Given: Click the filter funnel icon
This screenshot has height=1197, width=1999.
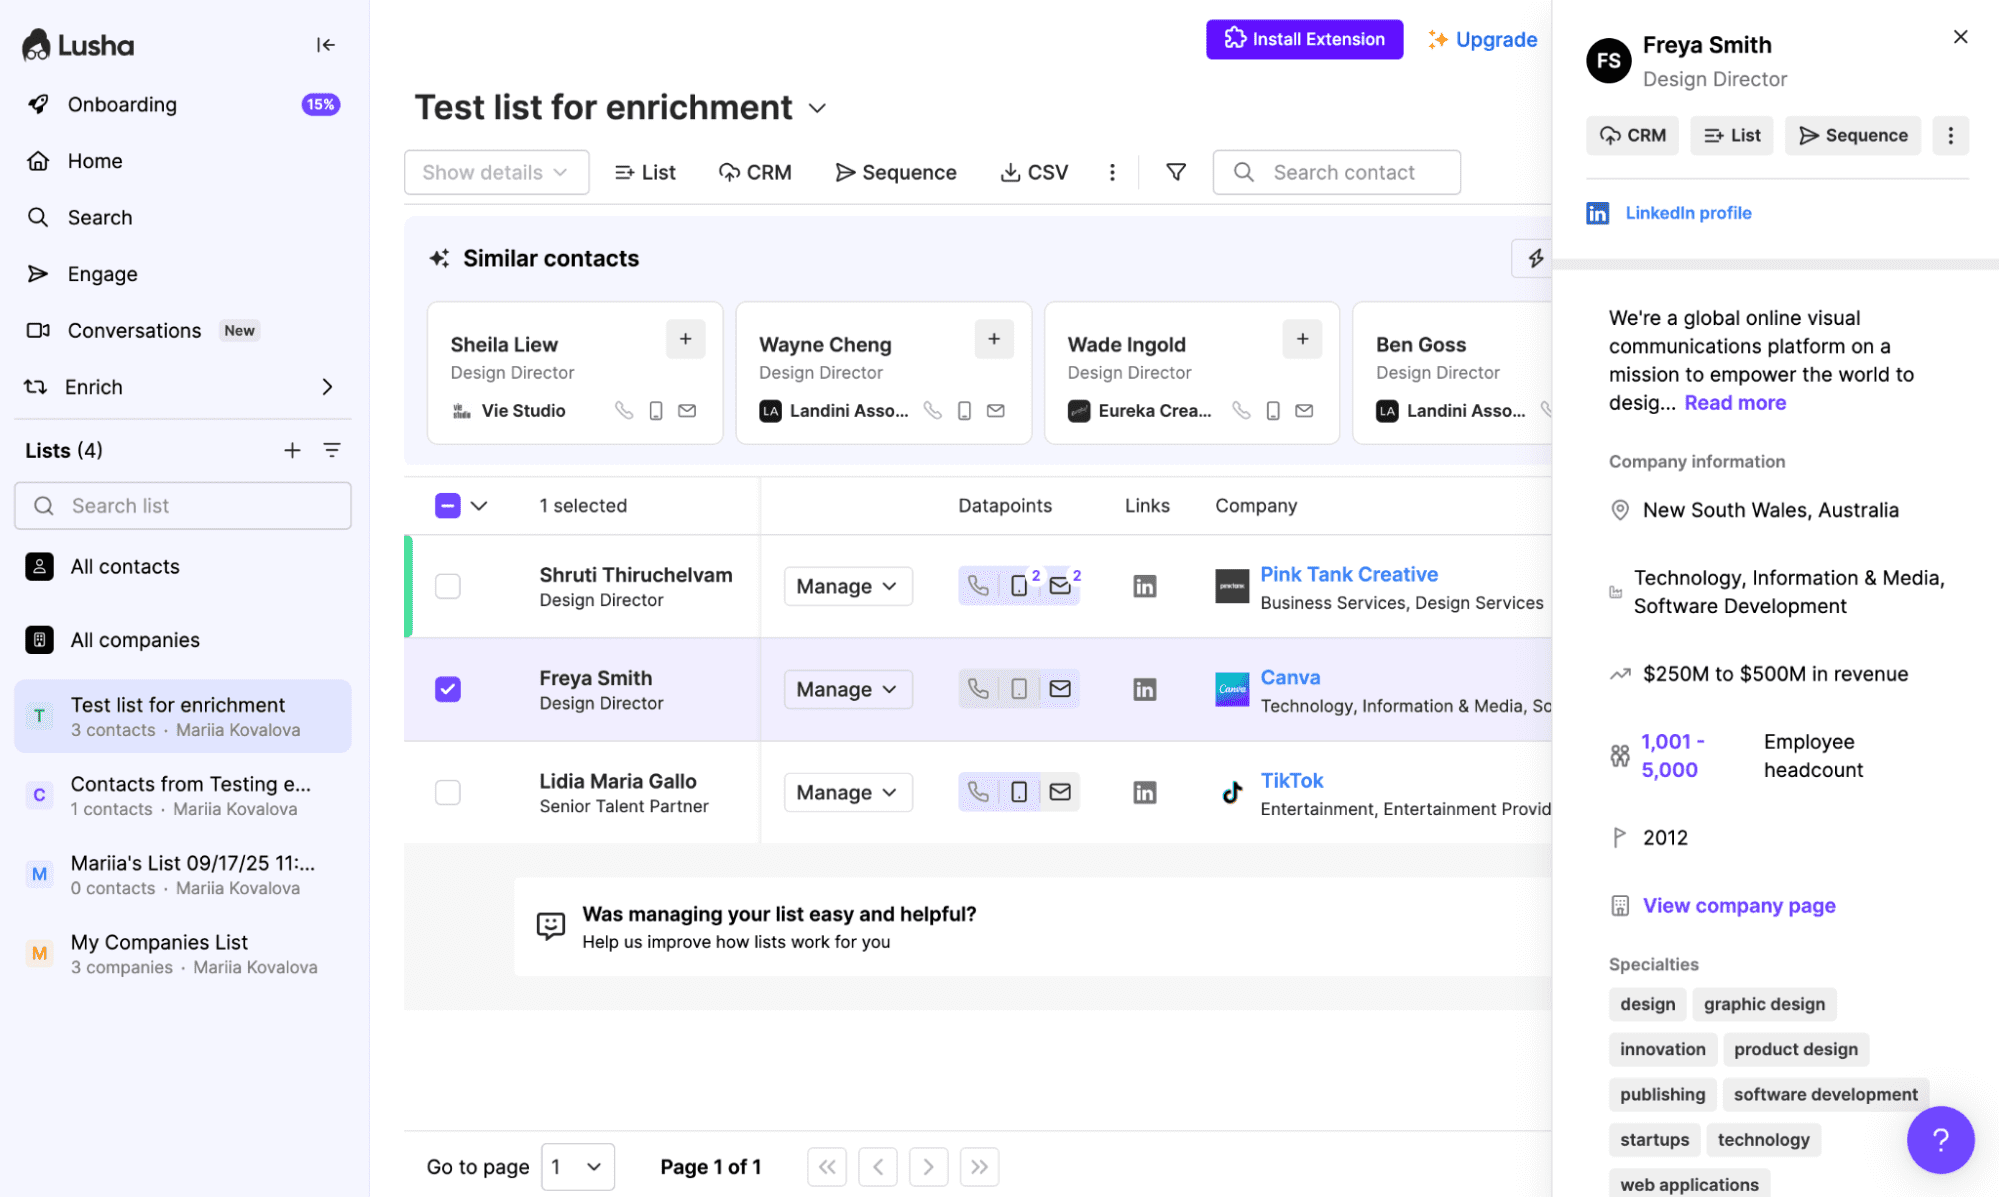Looking at the screenshot, I should (x=1176, y=172).
